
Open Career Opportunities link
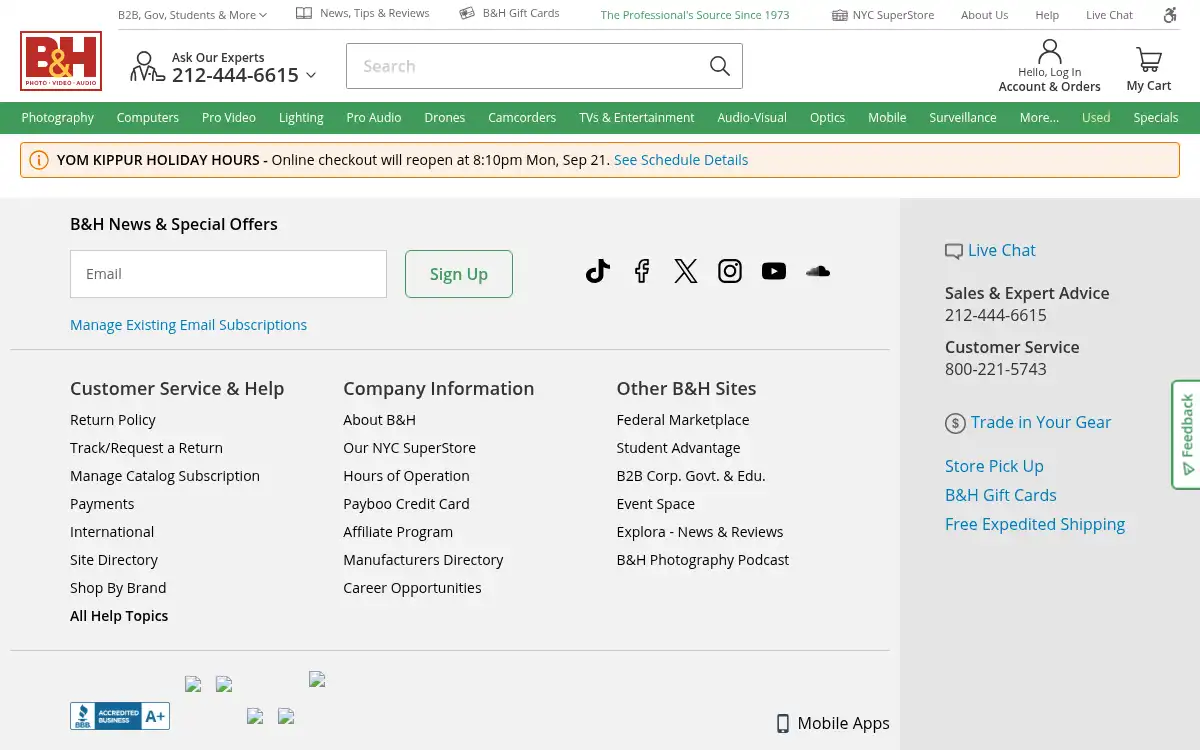[412, 588]
